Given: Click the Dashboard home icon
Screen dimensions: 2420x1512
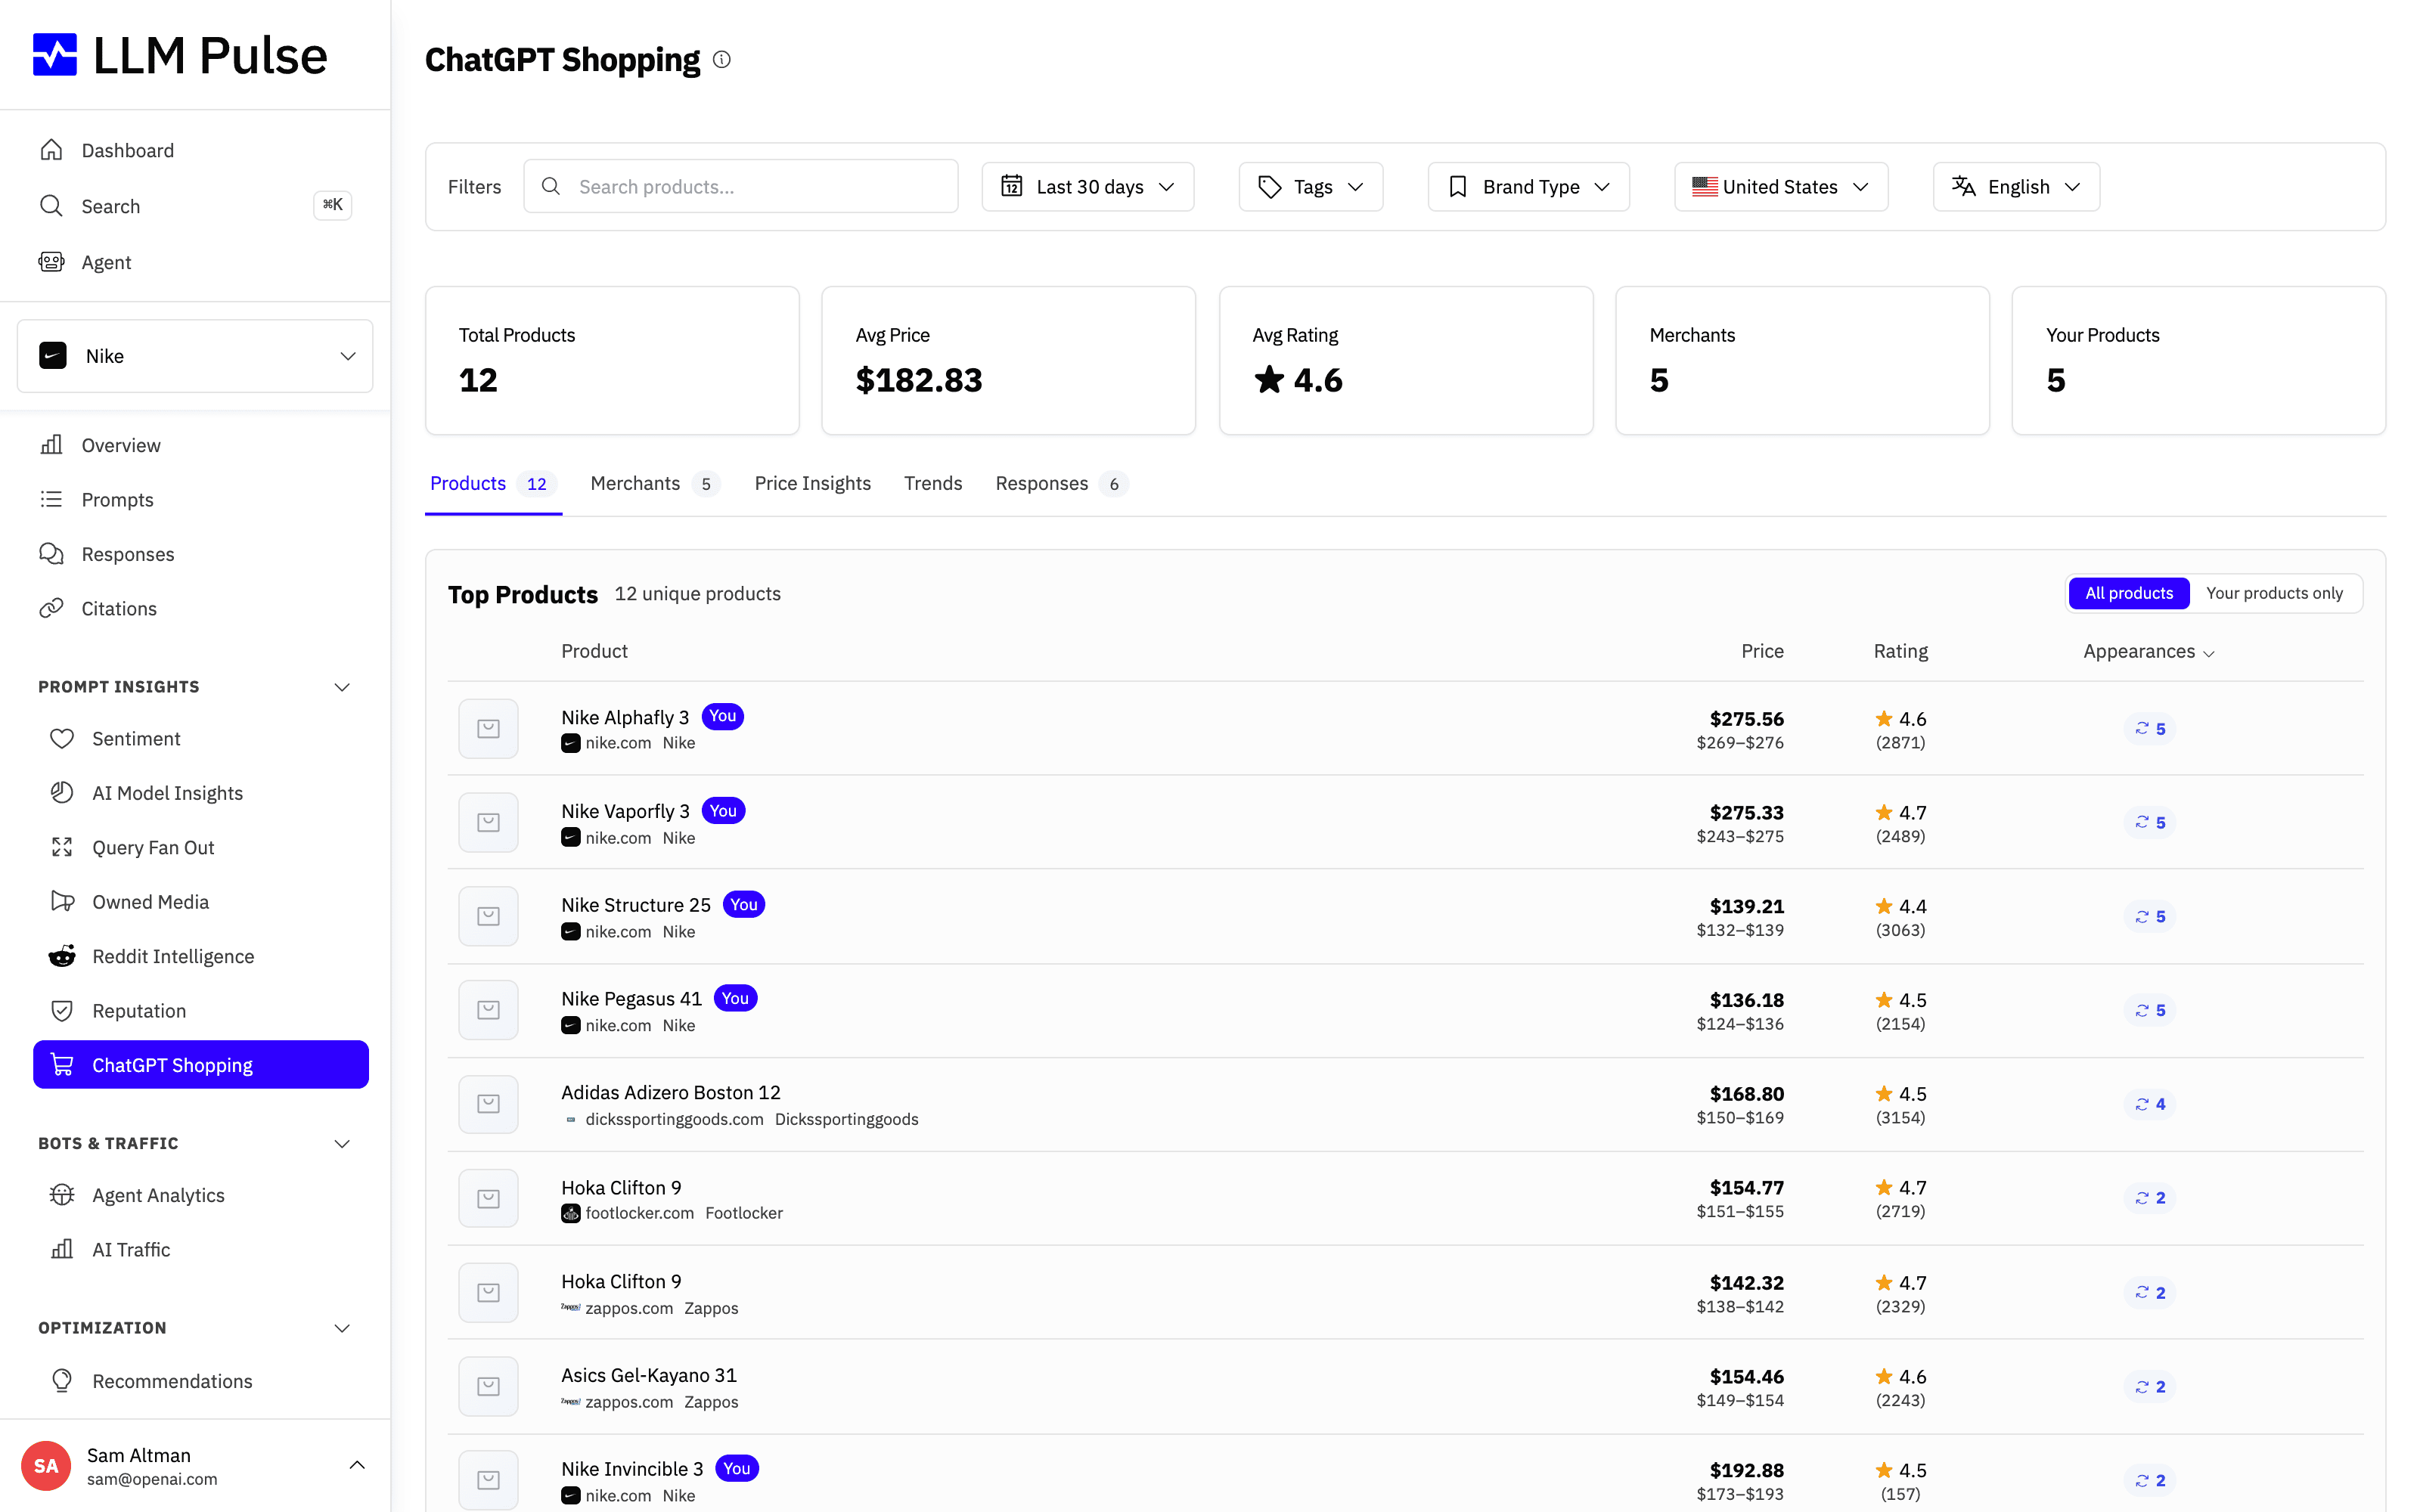Looking at the screenshot, I should pos(52,150).
